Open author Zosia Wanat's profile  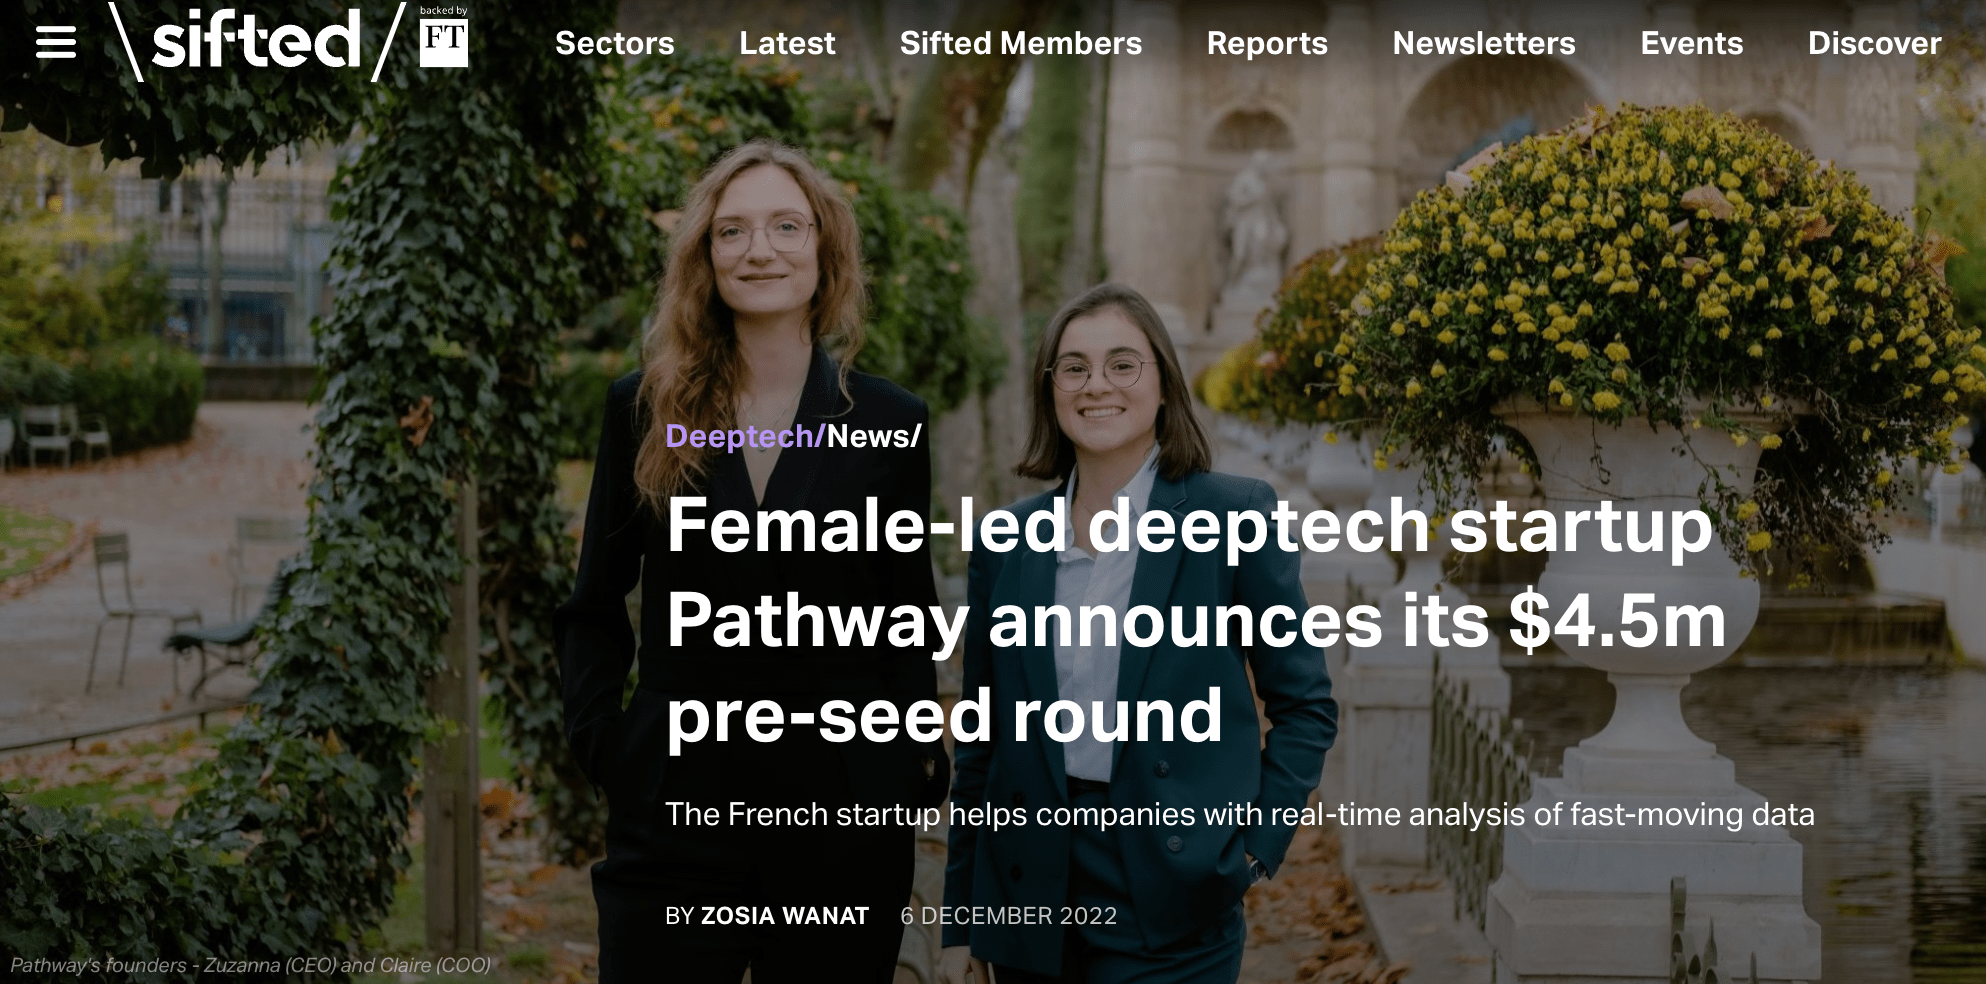click(784, 916)
